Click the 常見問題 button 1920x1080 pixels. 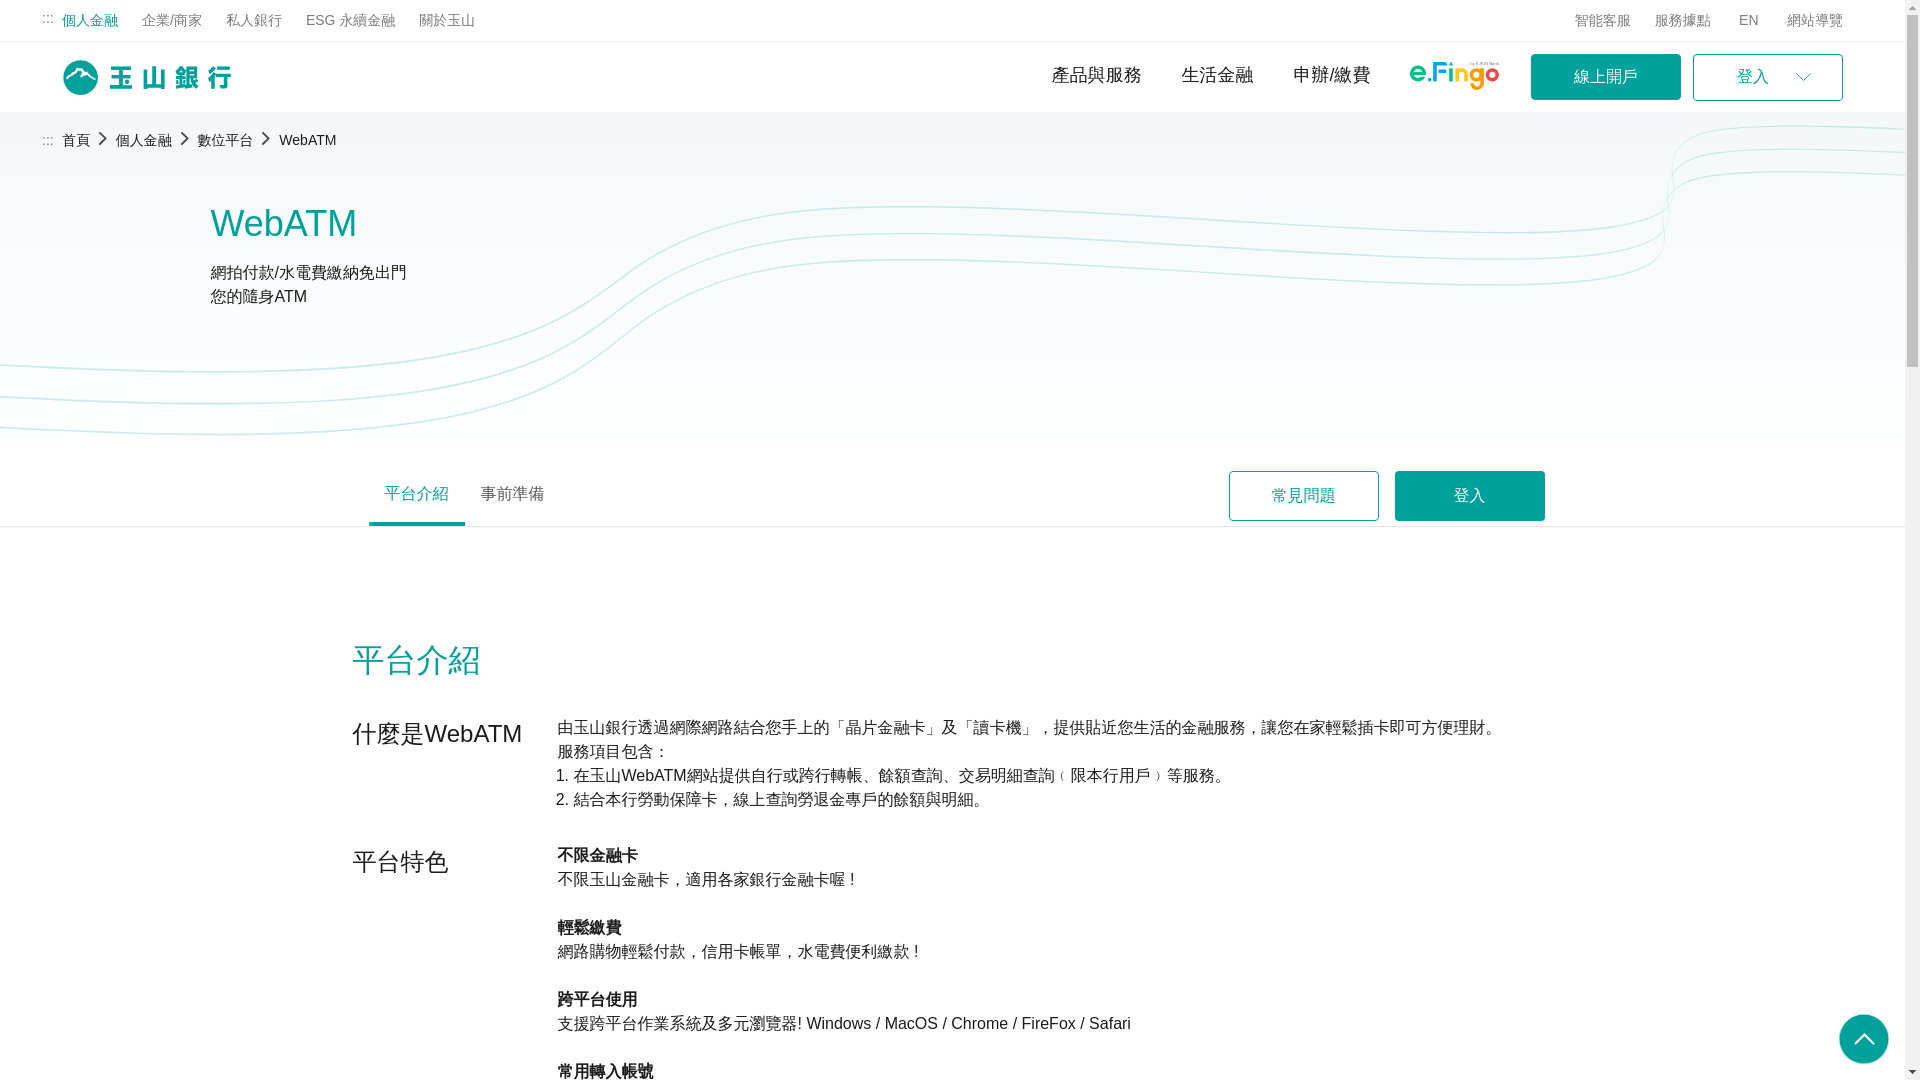pyautogui.click(x=1303, y=496)
